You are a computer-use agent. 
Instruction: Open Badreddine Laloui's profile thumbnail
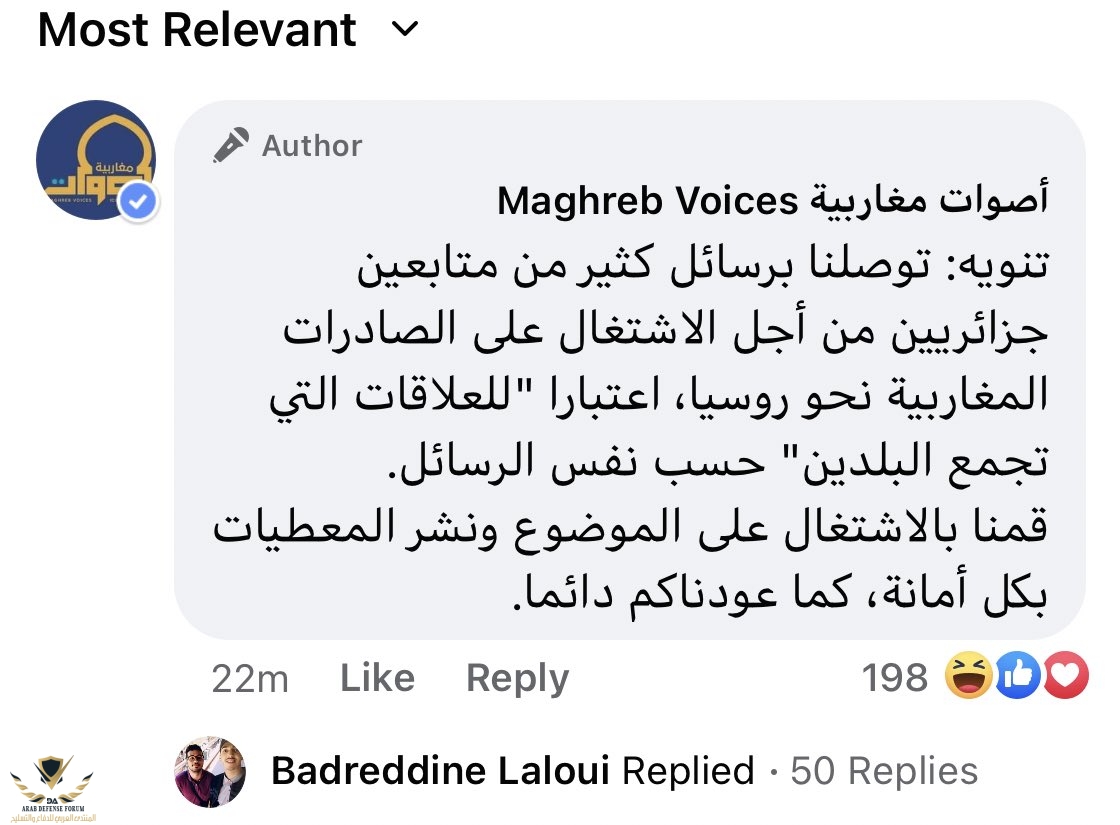[x=210, y=771]
